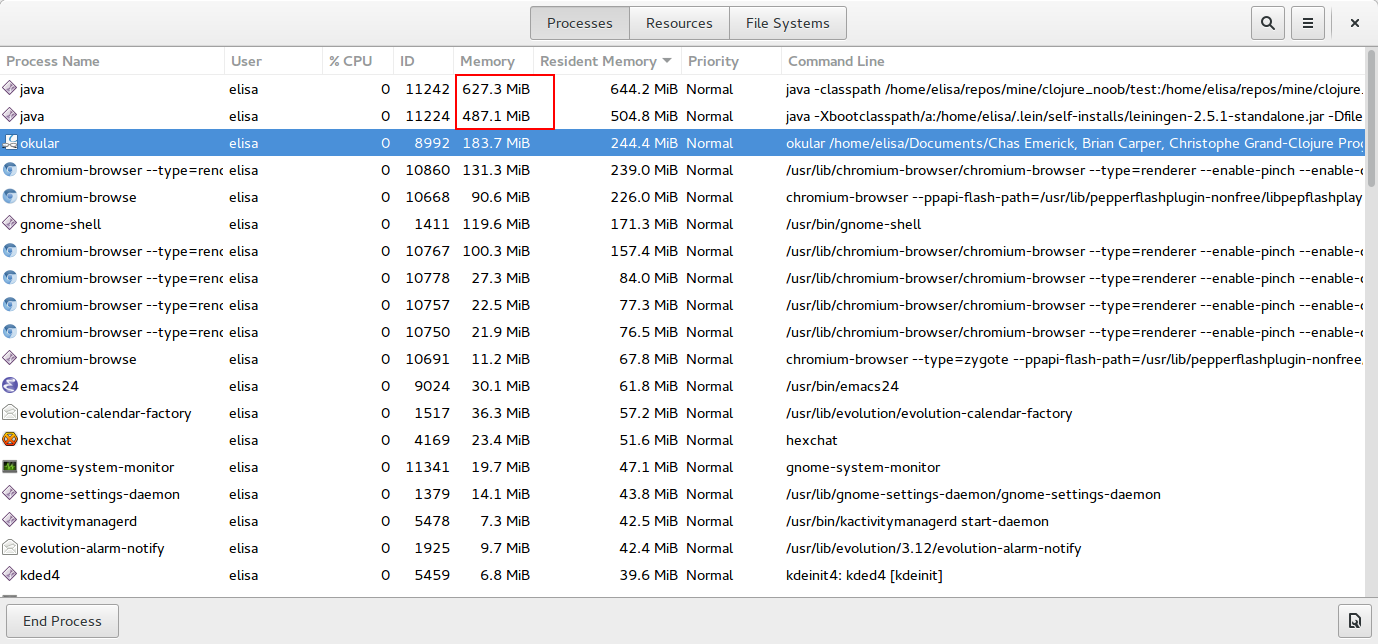Click the emacs24 process icon
Image resolution: width=1378 pixels, height=644 pixels.
[10, 386]
